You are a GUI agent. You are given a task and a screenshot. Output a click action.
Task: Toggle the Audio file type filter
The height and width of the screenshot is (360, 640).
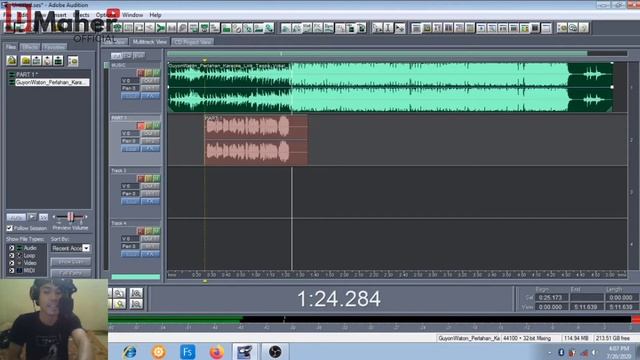[11, 248]
